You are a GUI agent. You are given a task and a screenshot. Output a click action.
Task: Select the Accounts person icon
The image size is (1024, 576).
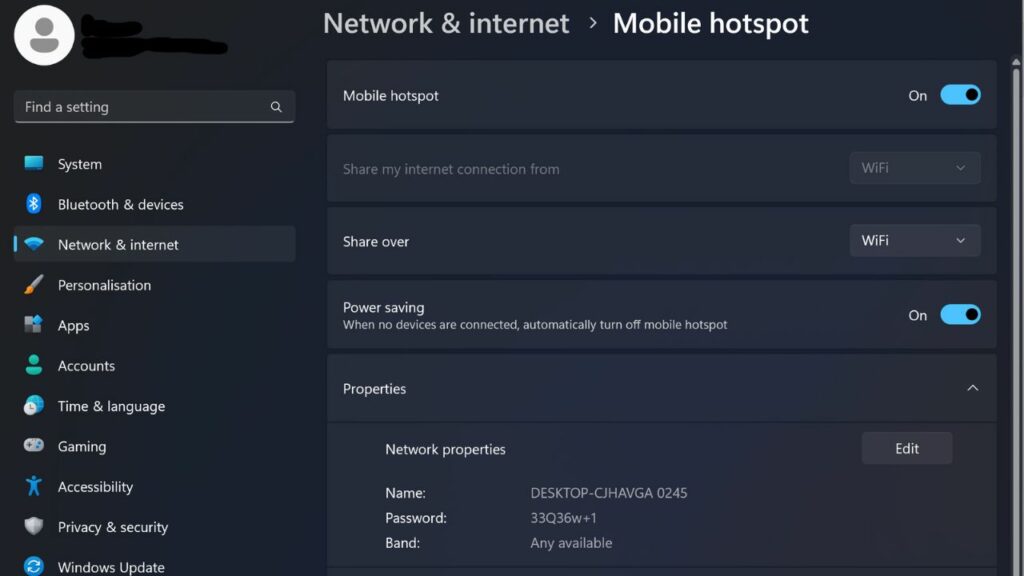(x=34, y=366)
